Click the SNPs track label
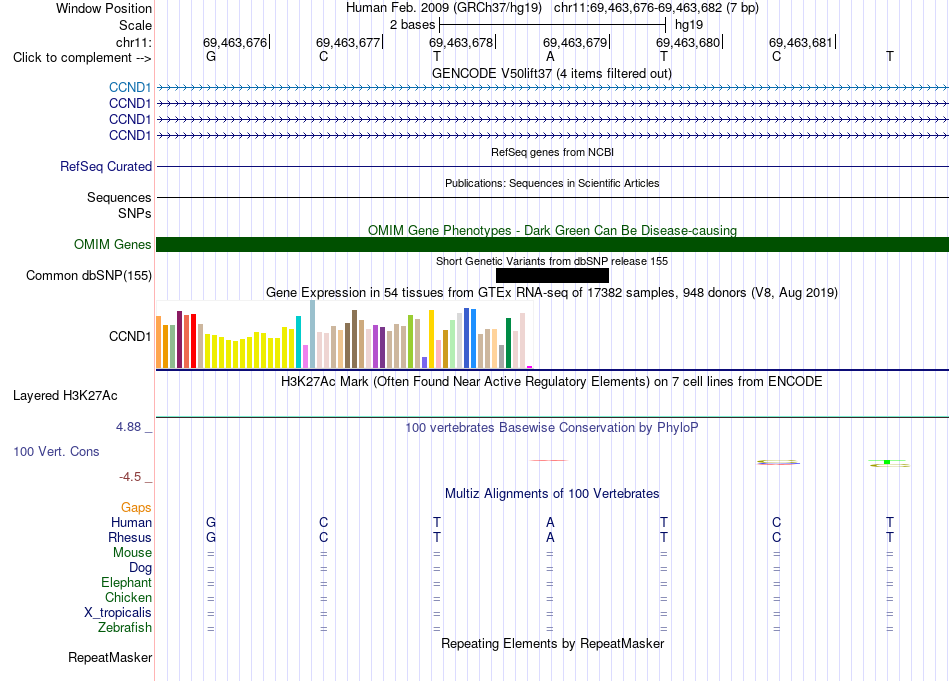This screenshot has height=681, width=950. 135,213
